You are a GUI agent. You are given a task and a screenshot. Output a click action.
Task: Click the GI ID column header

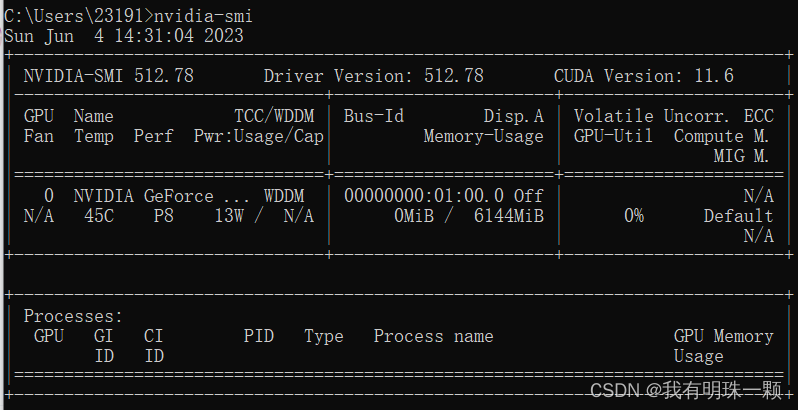(x=104, y=346)
